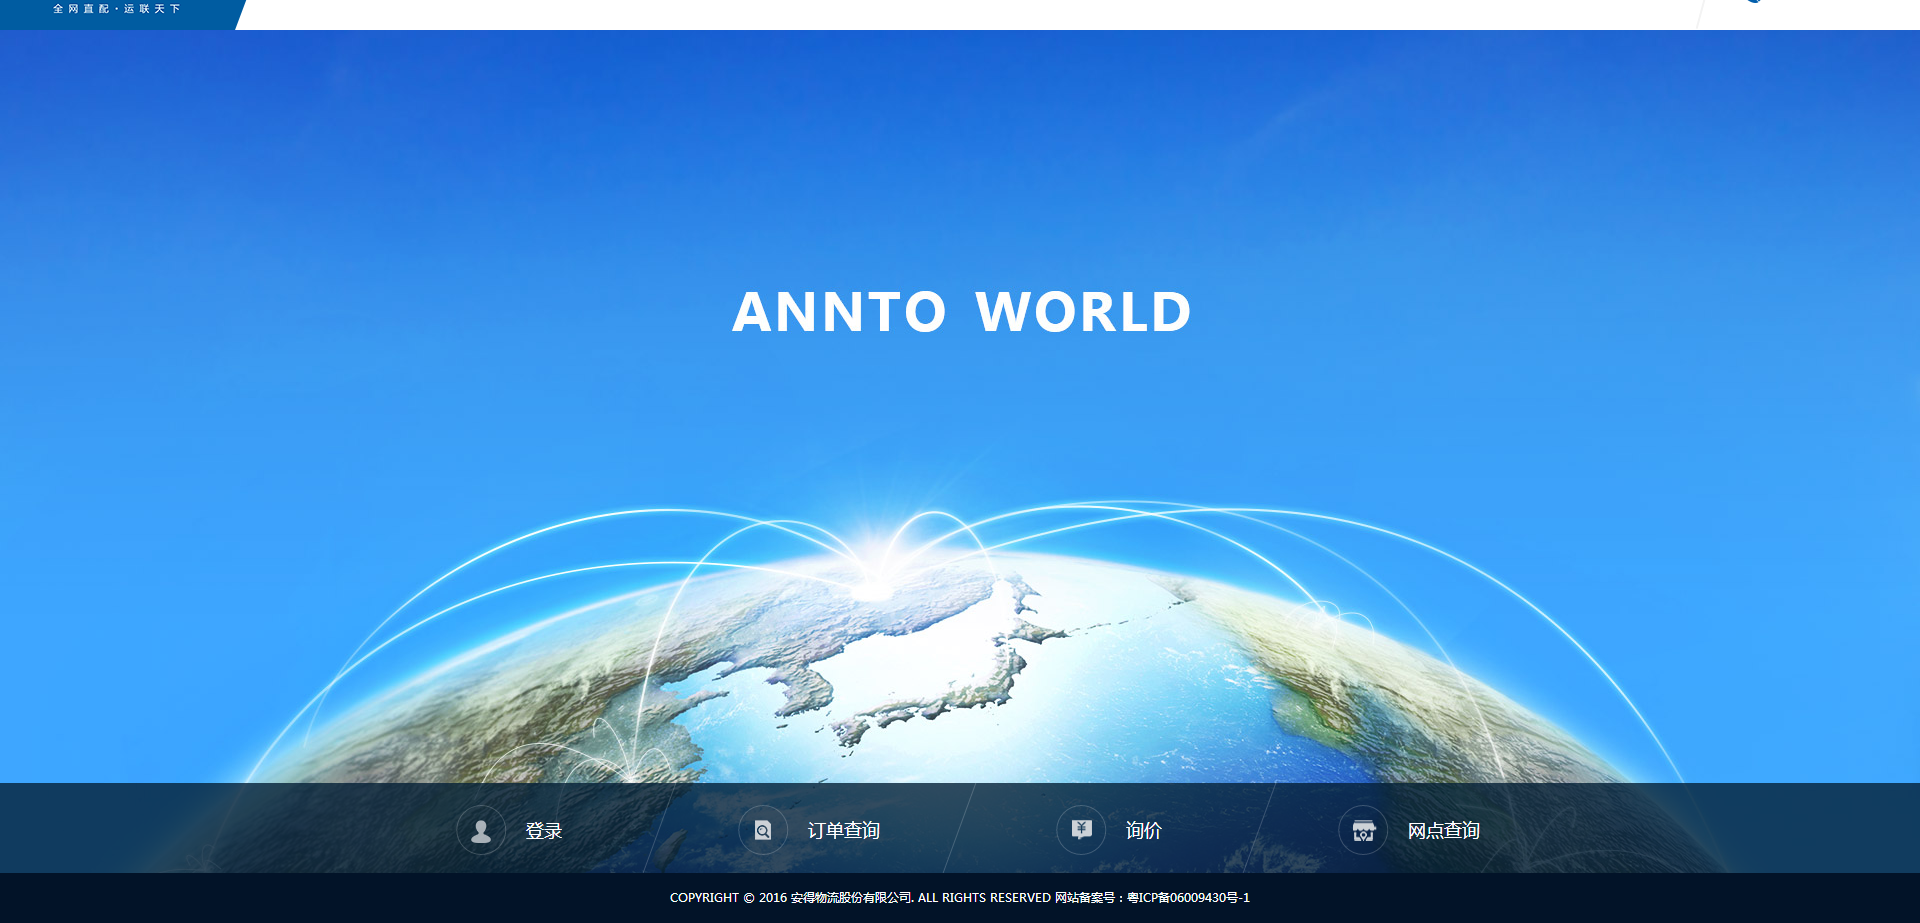
Task: Click the order search icon
Action: click(x=763, y=830)
